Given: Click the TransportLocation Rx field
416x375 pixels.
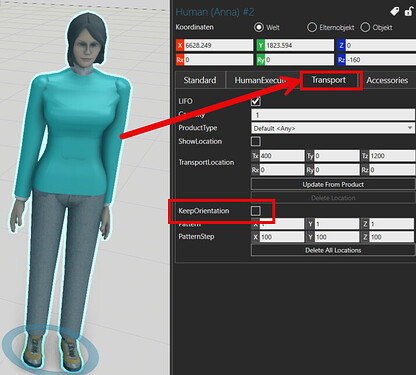Looking at the screenshot, I should (282, 170).
